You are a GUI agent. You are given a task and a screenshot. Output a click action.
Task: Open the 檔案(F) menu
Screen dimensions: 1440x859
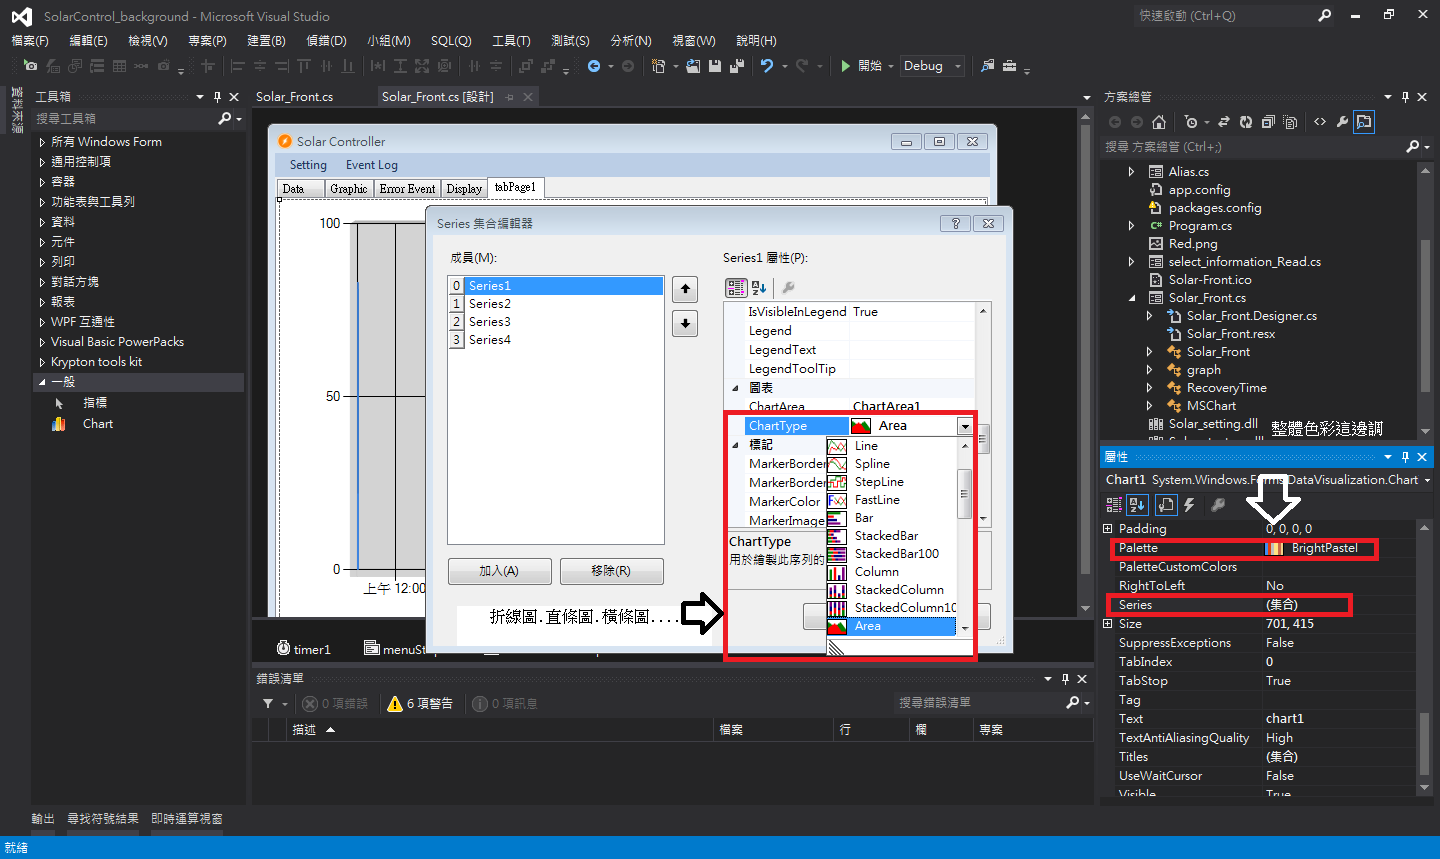pos(30,41)
